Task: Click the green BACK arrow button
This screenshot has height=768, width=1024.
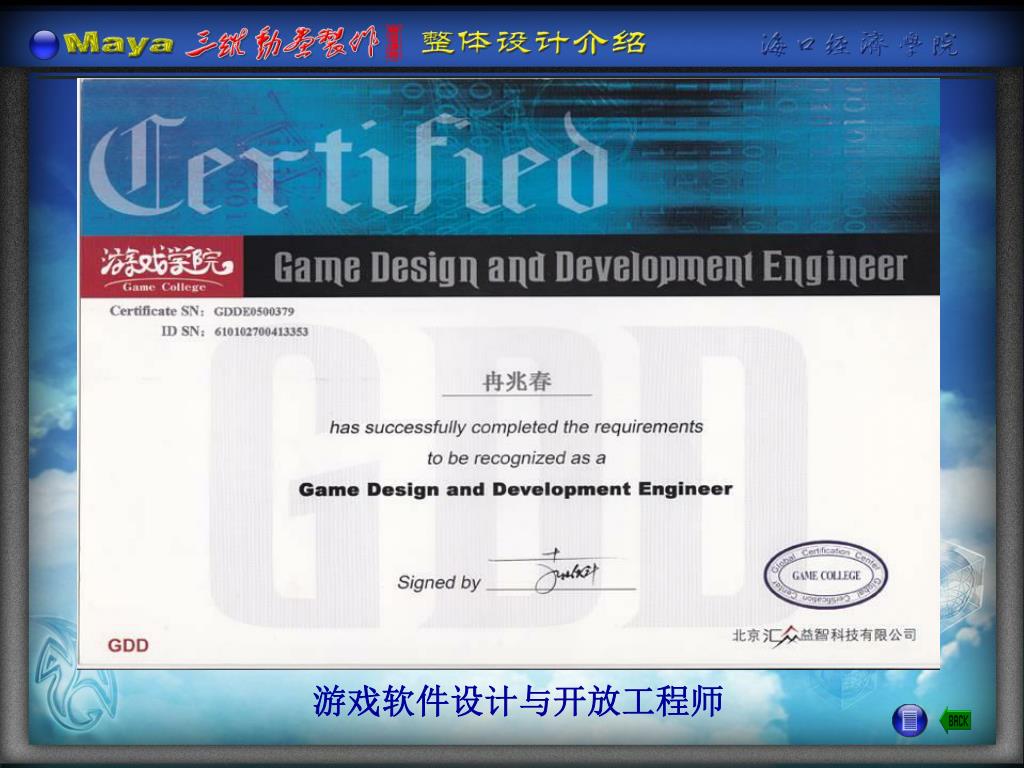Action: point(955,720)
